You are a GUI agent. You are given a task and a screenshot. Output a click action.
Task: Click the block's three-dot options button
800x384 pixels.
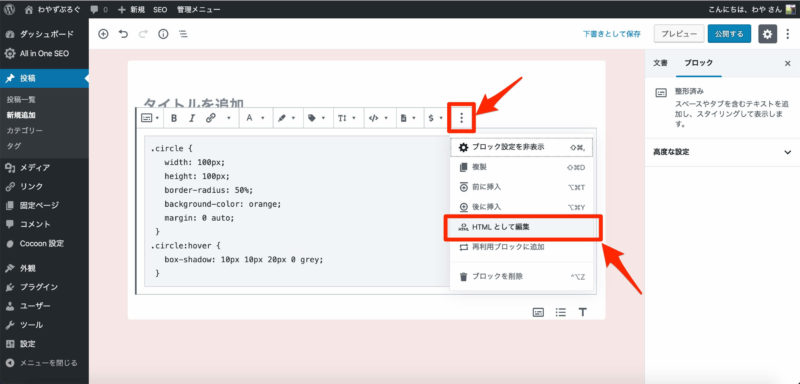pos(462,118)
